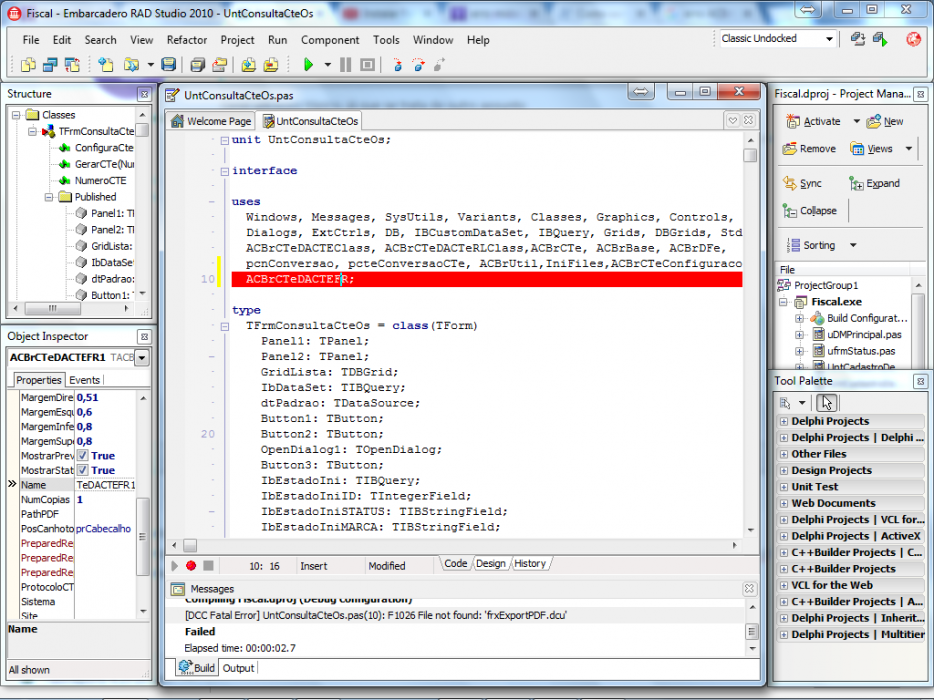Click the Activate project icon

pos(814,122)
